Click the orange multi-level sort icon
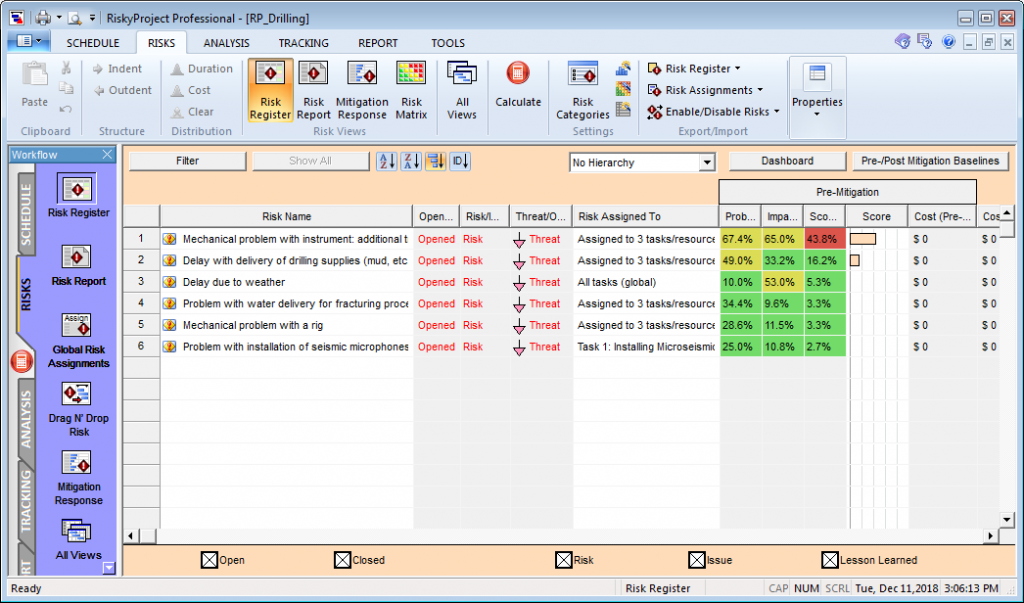This screenshot has width=1024, height=603. 436,161
